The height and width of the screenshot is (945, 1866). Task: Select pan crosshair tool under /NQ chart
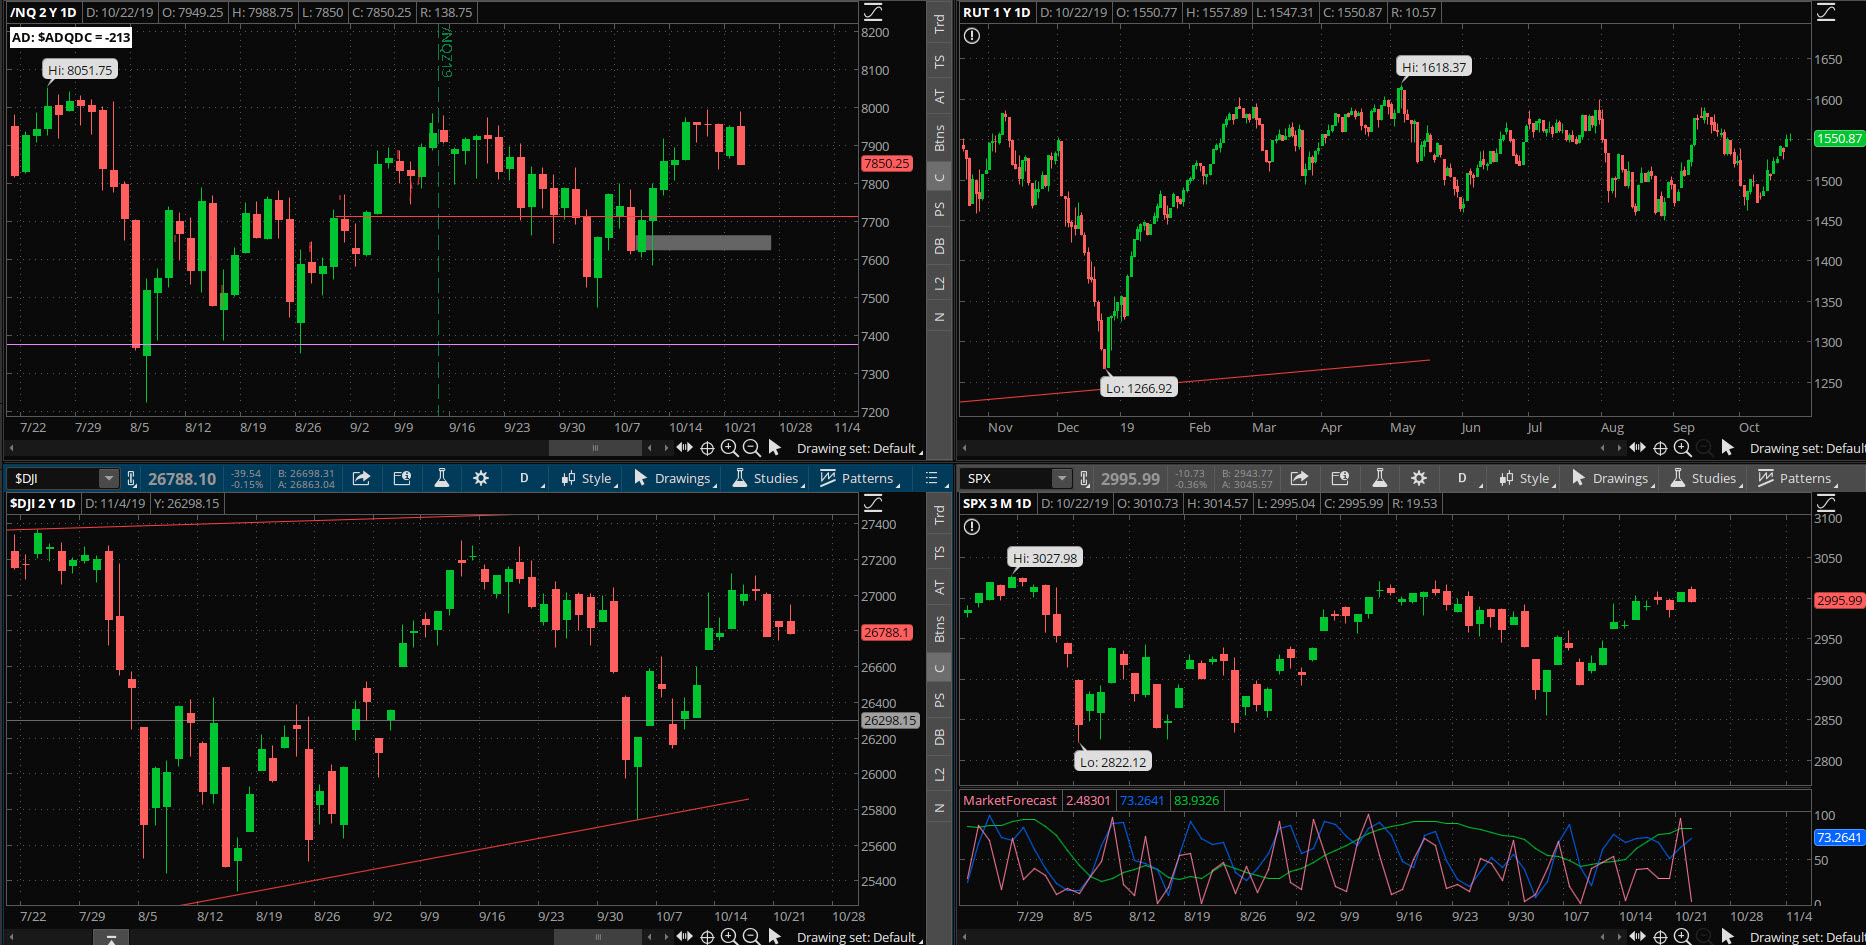pos(707,448)
